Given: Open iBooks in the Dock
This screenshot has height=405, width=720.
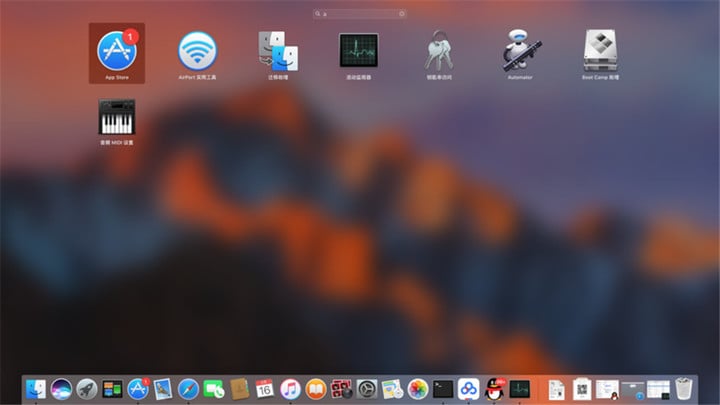Looking at the screenshot, I should (316, 389).
